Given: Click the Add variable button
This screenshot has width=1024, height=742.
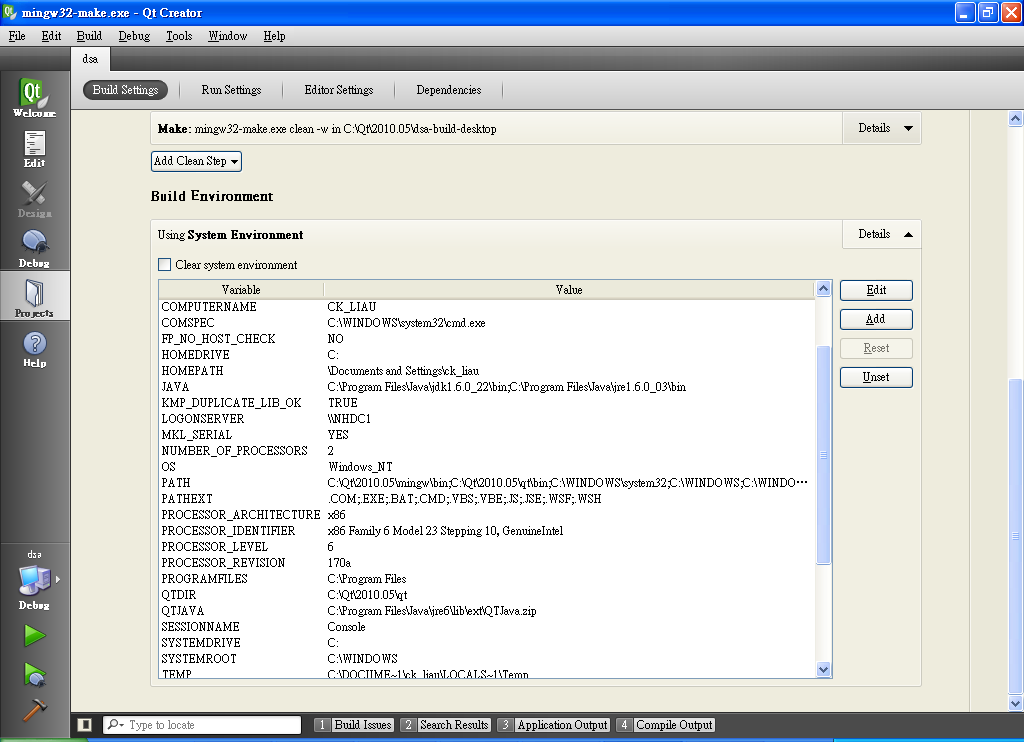Looking at the screenshot, I should 876,319.
